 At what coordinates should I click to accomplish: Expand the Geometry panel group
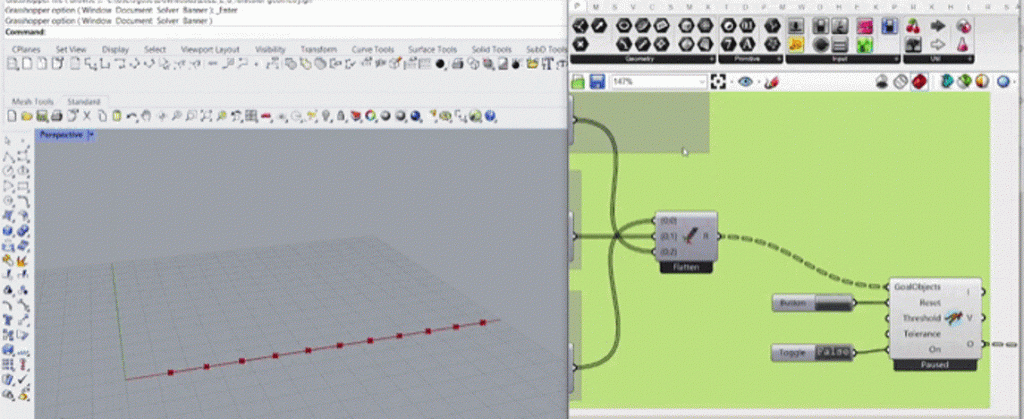pyautogui.click(x=713, y=59)
